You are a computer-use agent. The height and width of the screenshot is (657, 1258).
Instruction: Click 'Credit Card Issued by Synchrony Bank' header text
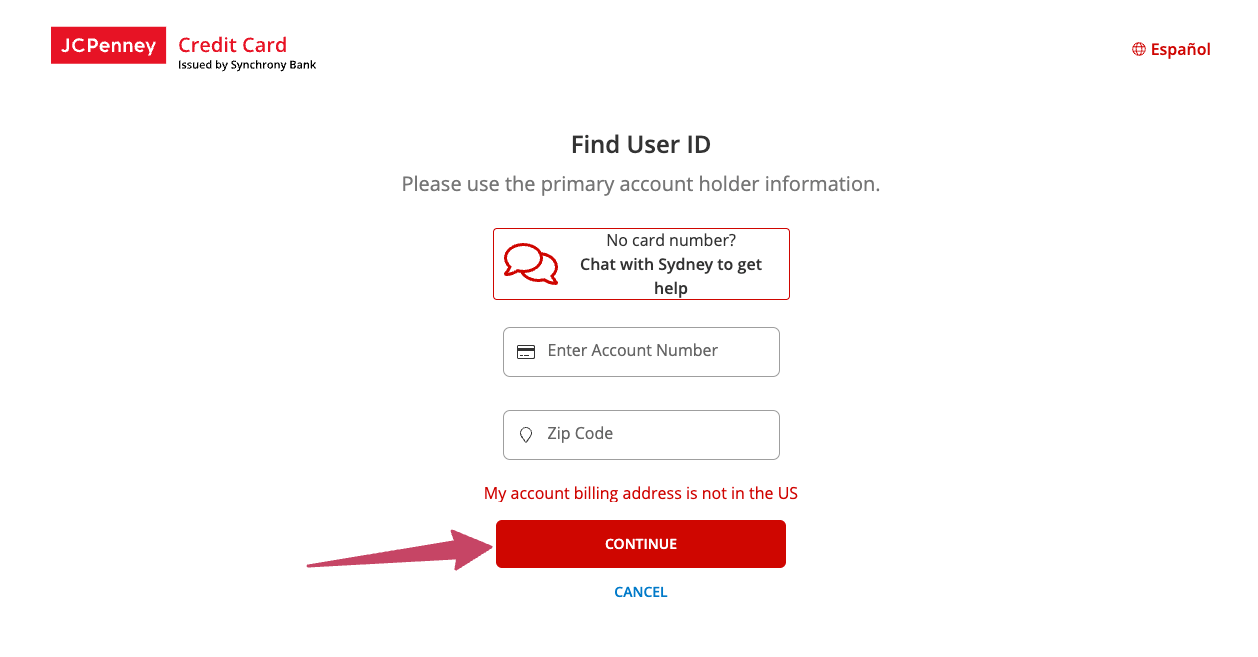(x=247, y=50)
